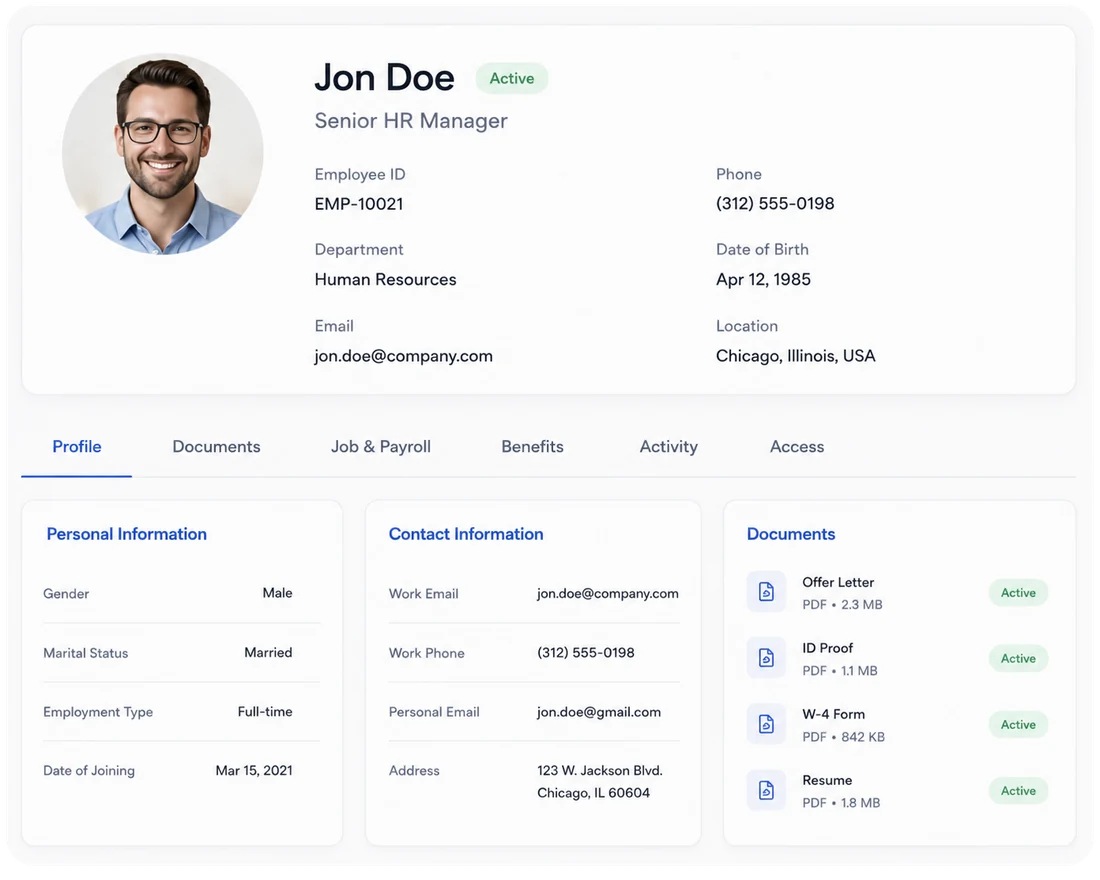Click the Offer Letter file name

pos(838,582)
